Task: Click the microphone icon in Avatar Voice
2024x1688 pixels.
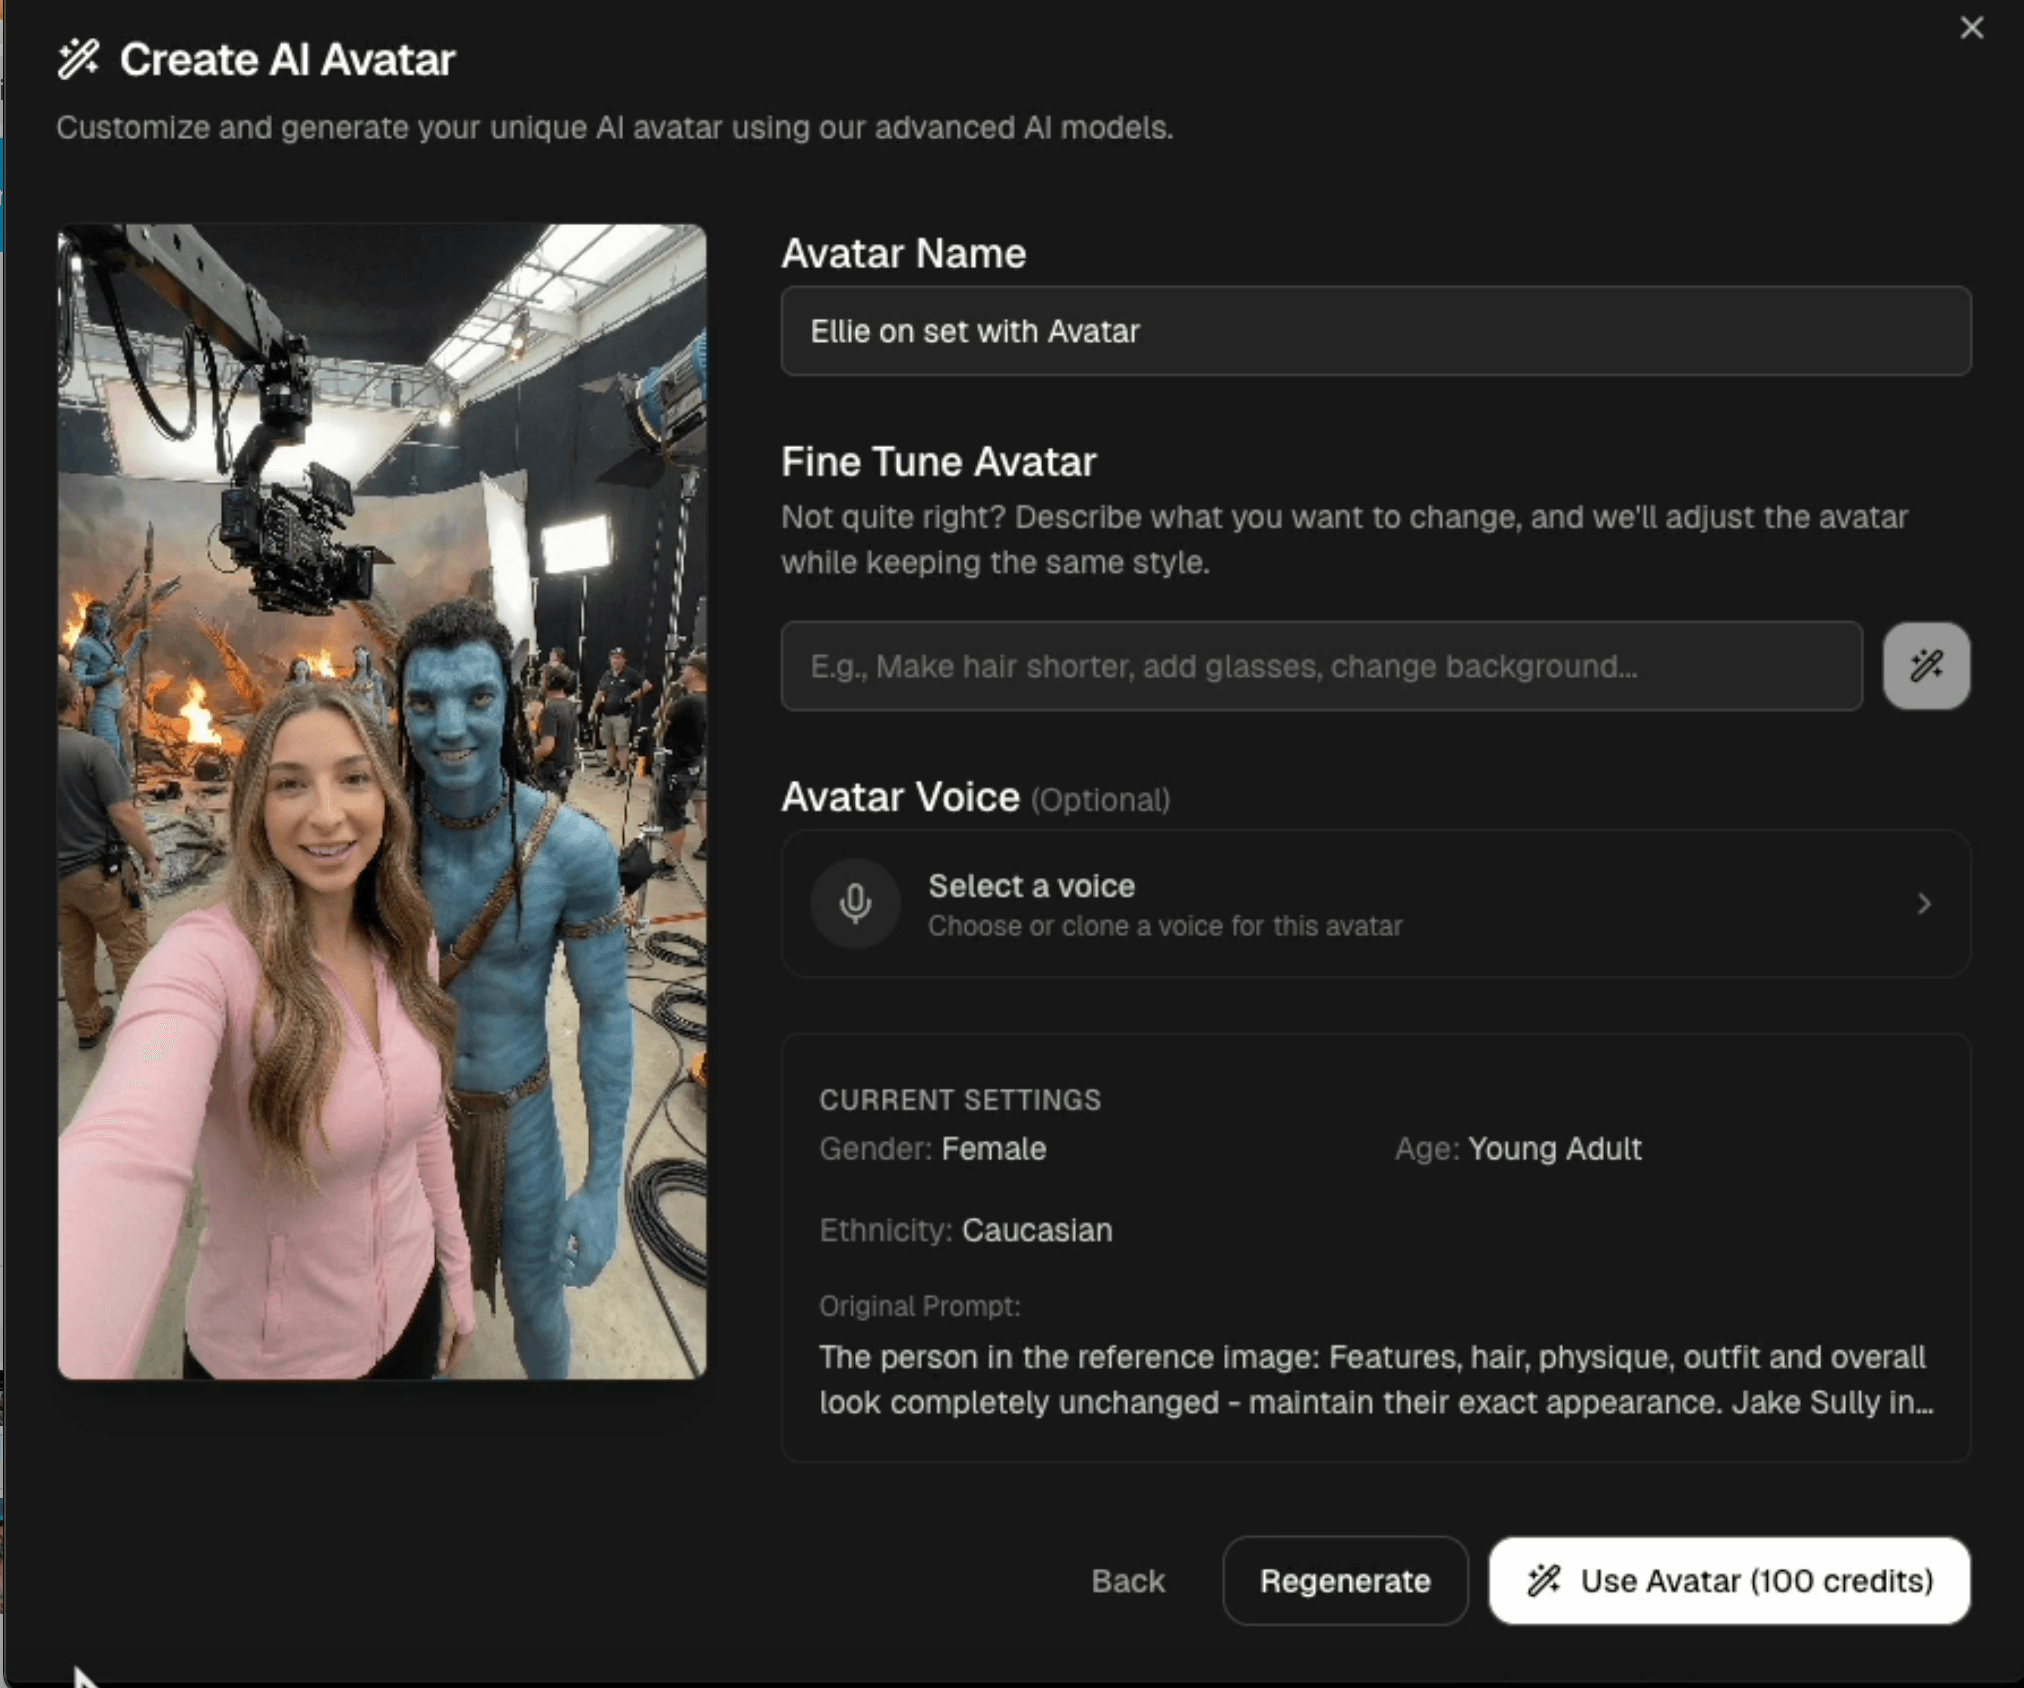Action: (855, 904)
